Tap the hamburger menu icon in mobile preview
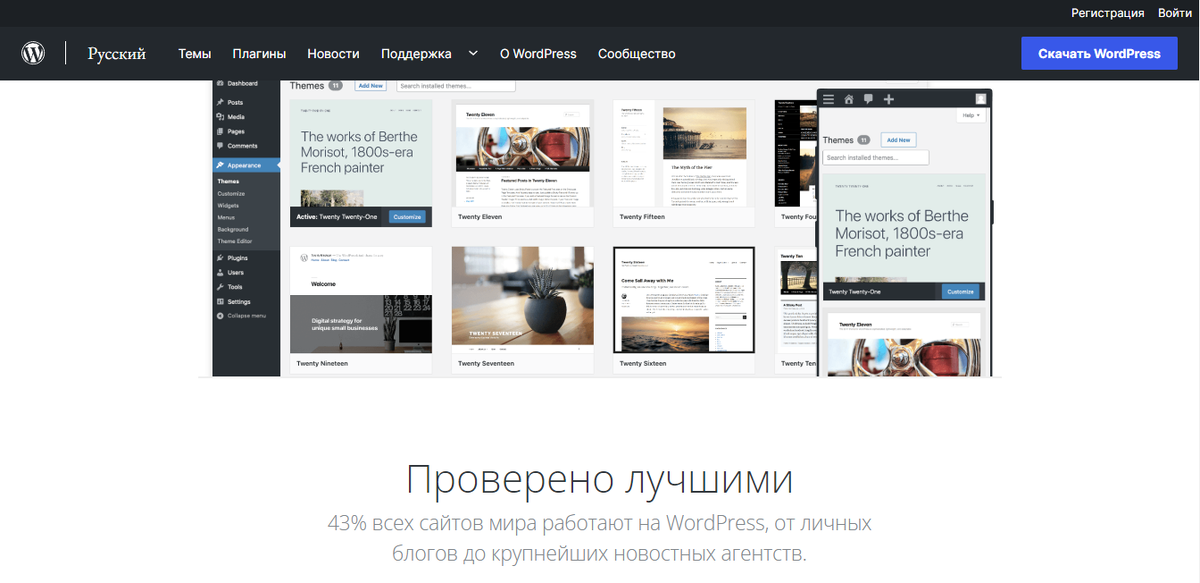1200x583 pixels. (x=828, y=99)
